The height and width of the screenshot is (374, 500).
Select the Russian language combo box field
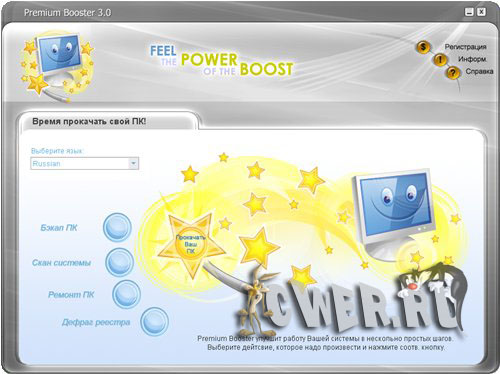coord(84,163)
